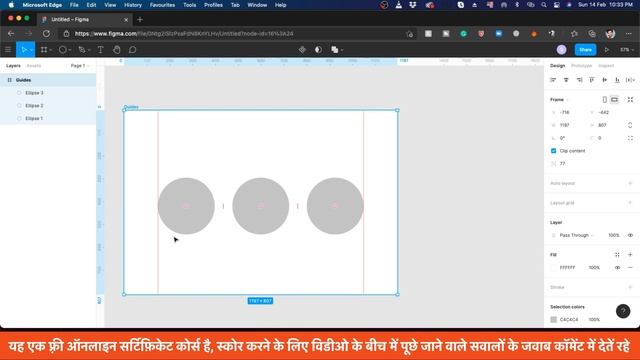Reload the page in Edge
This screenshot has width=640, height=360.
click(x=47, y=34)
